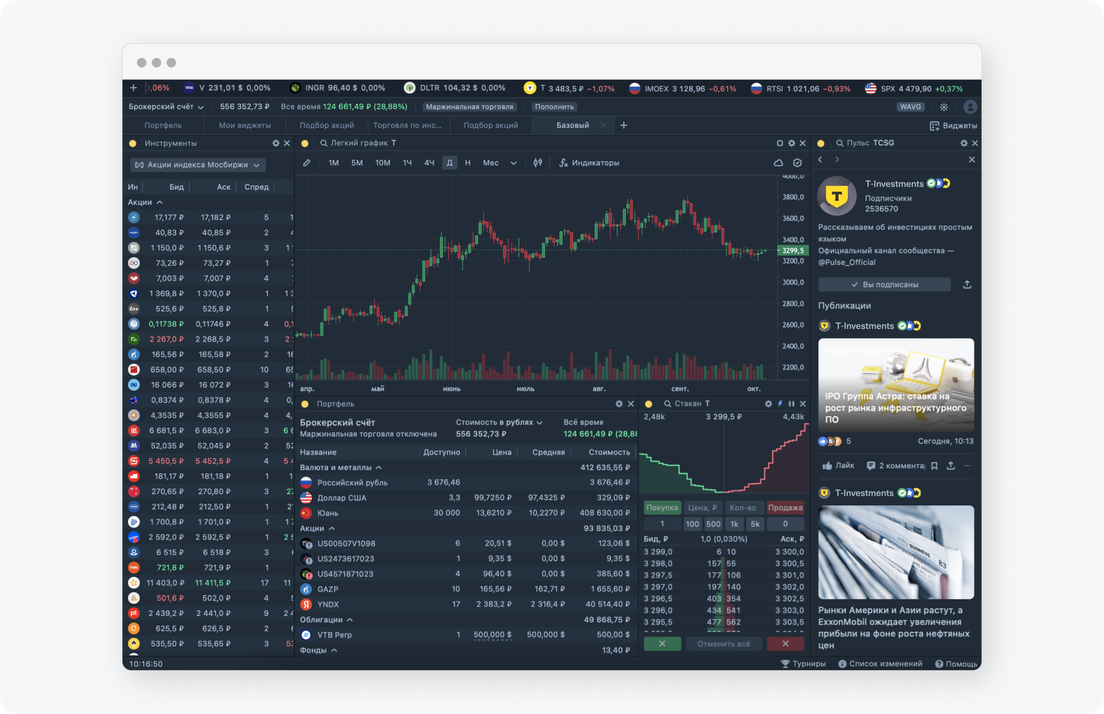1104x714 pixels.
Task: Open settings gear of Стакан widget
Action: (768, 404)
